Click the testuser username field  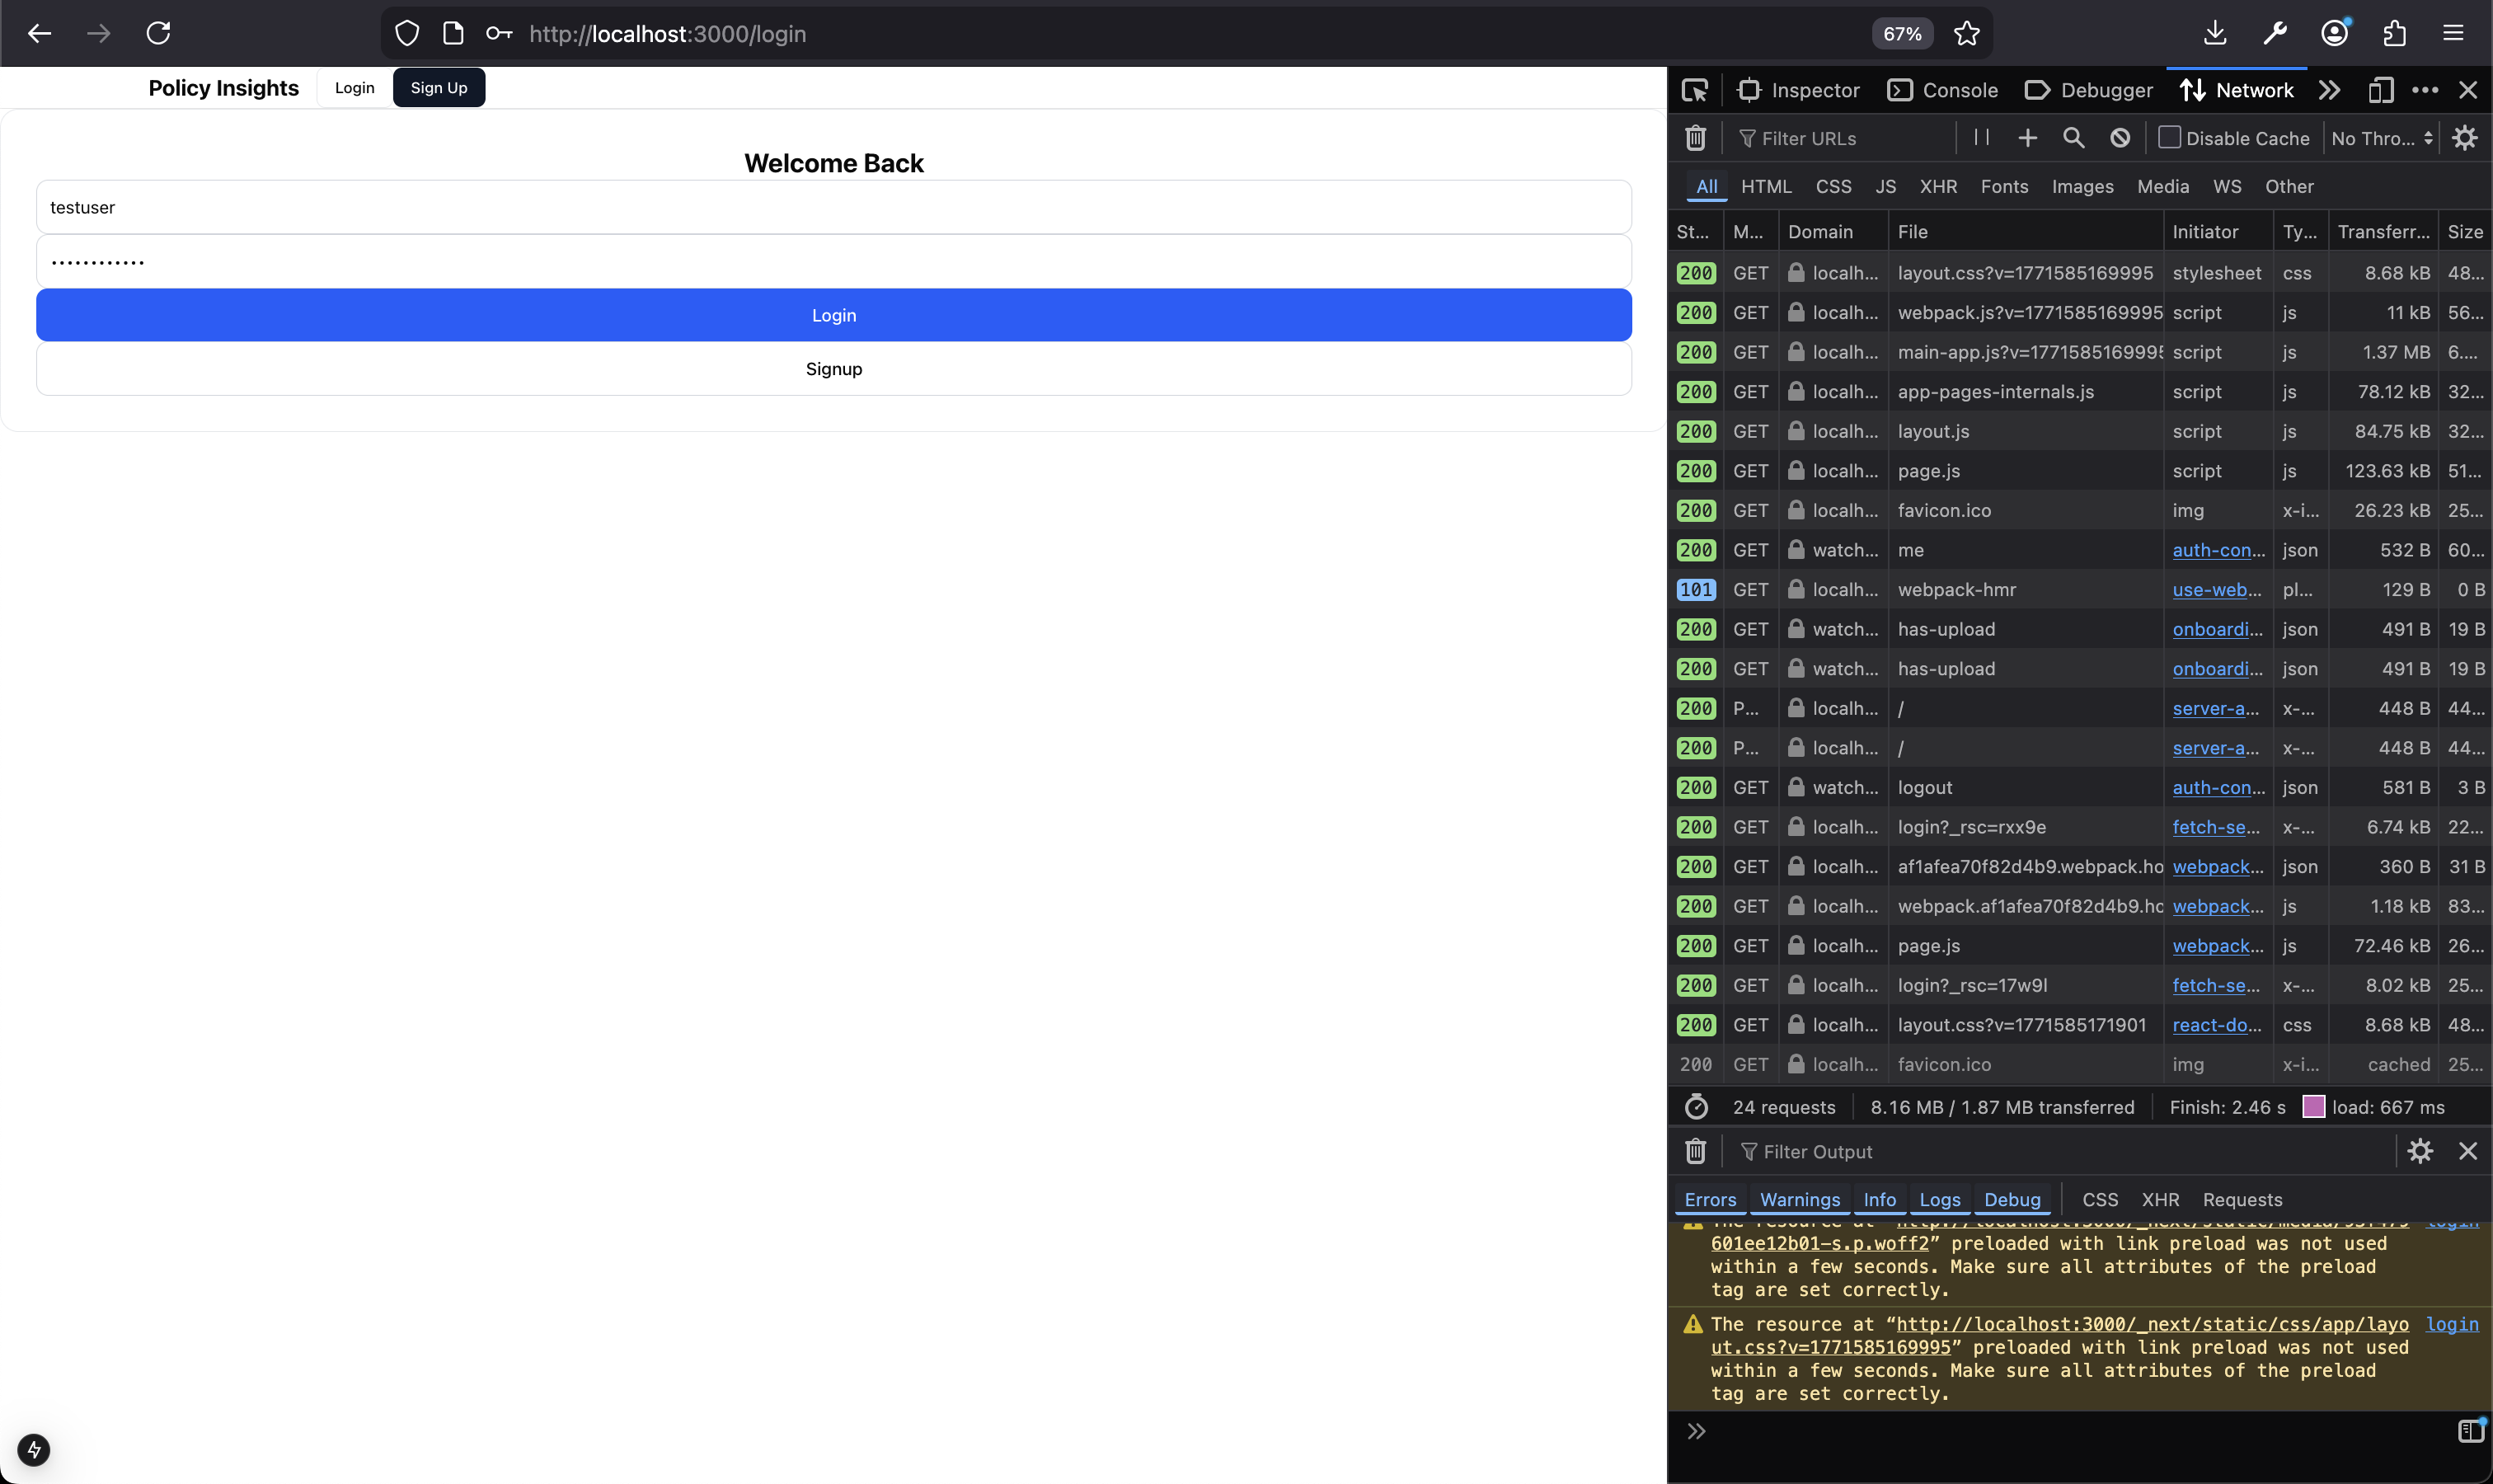[833, 207]
